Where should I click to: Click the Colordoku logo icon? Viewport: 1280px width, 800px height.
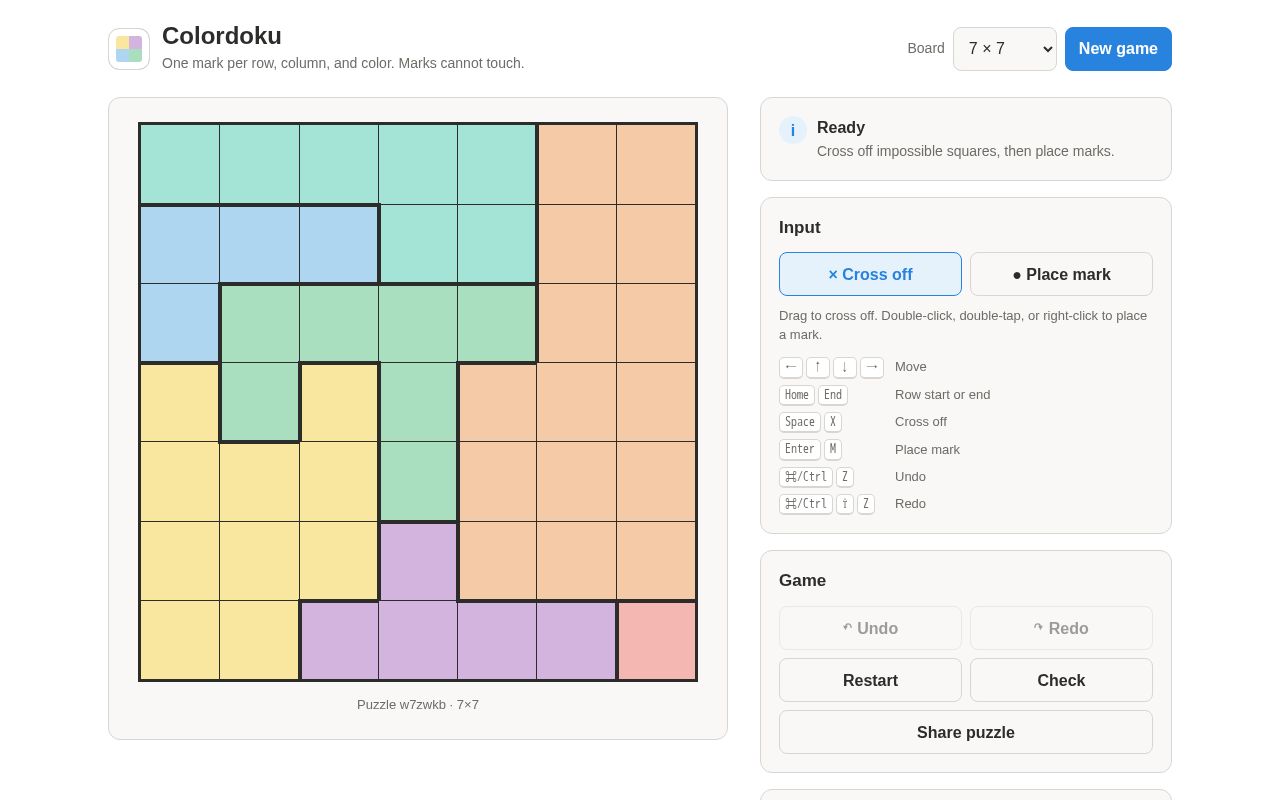(x=129, y=49)
